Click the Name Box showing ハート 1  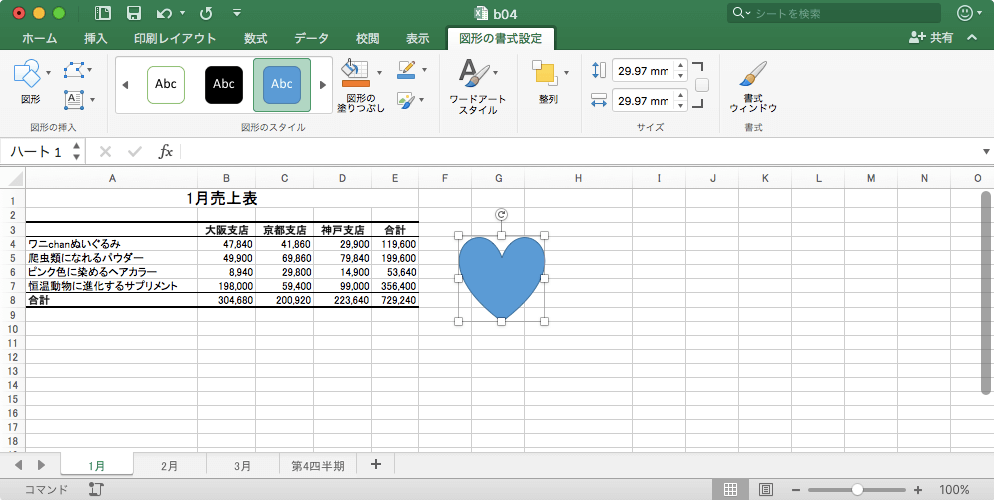tap(37, 151)
